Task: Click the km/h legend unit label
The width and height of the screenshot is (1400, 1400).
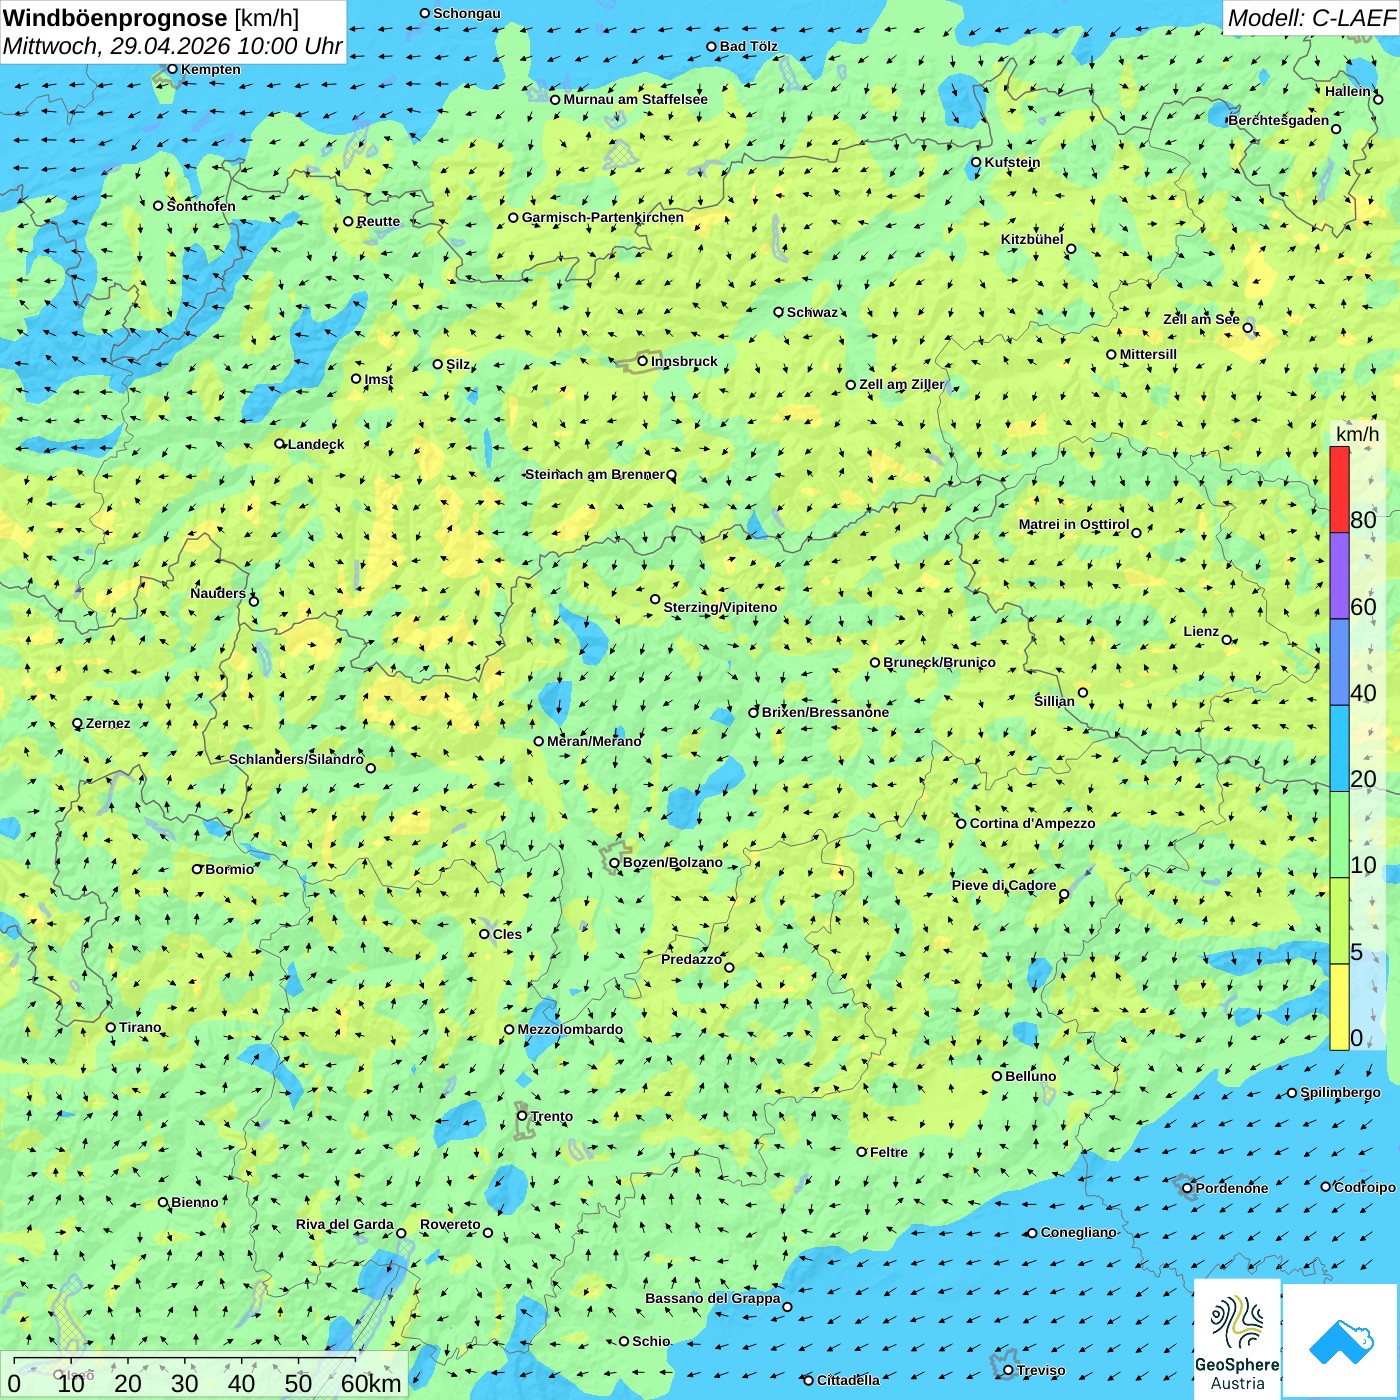Action: coord(1357,434)
